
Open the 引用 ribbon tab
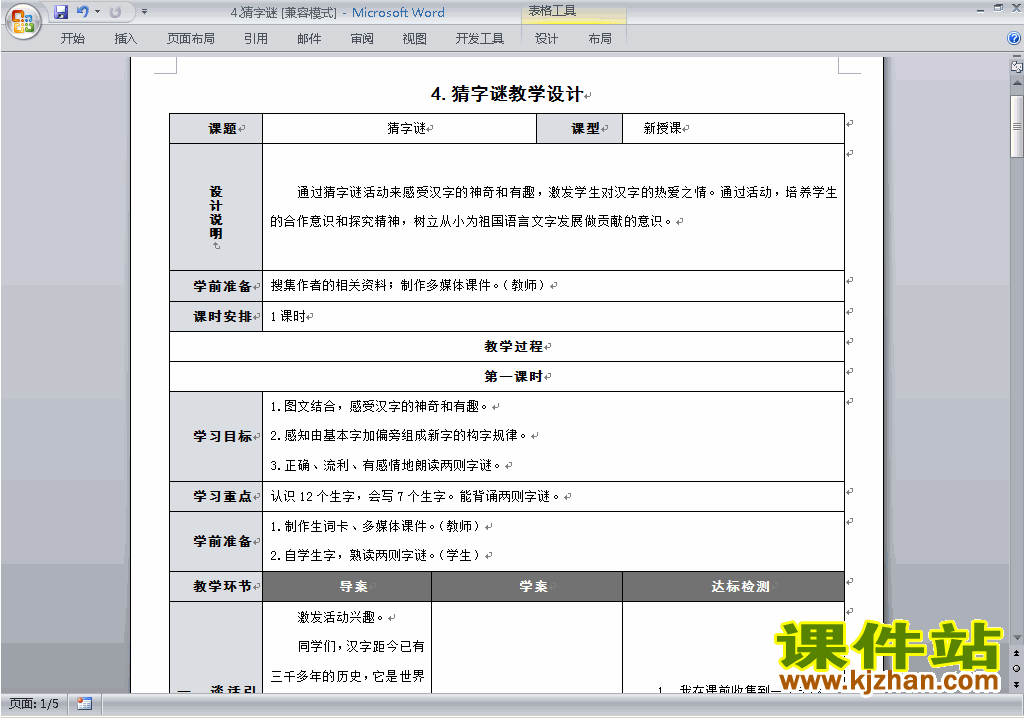pyautogui.click(x=255, y=39)
